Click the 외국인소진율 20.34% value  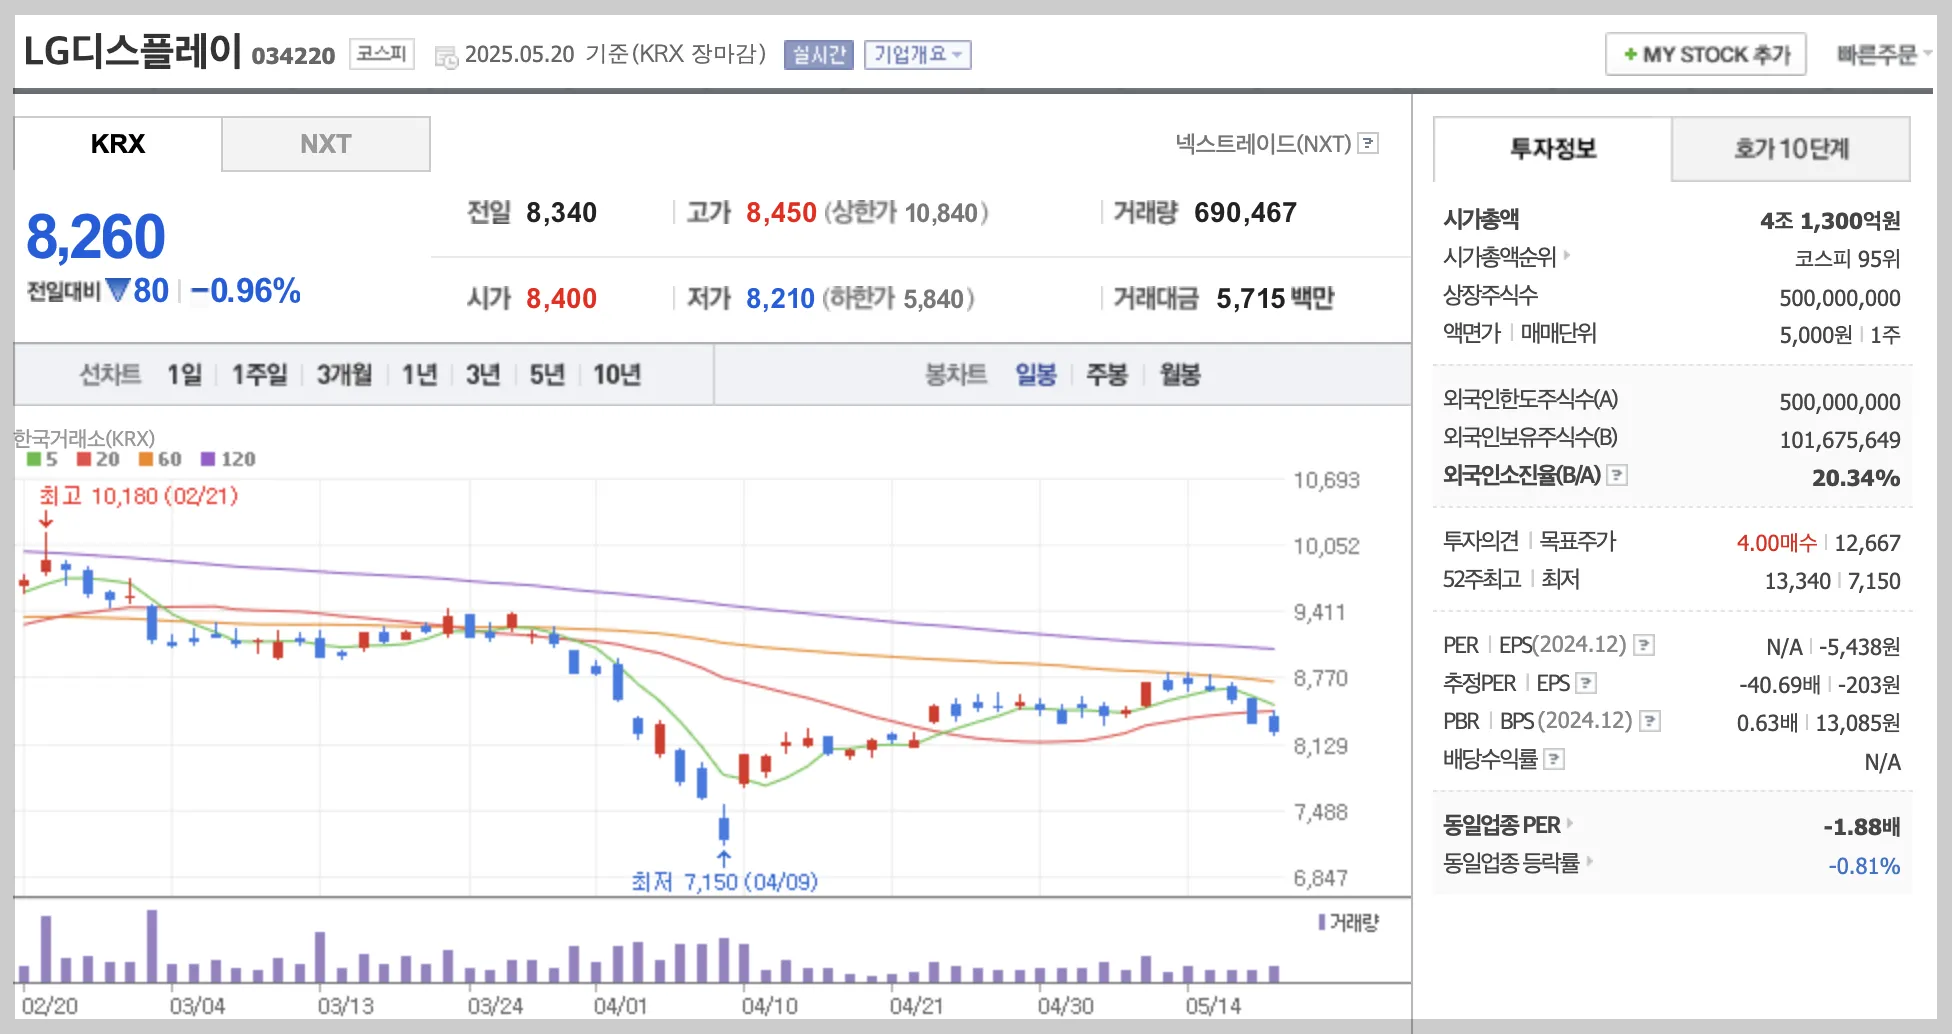(1856, 478)
